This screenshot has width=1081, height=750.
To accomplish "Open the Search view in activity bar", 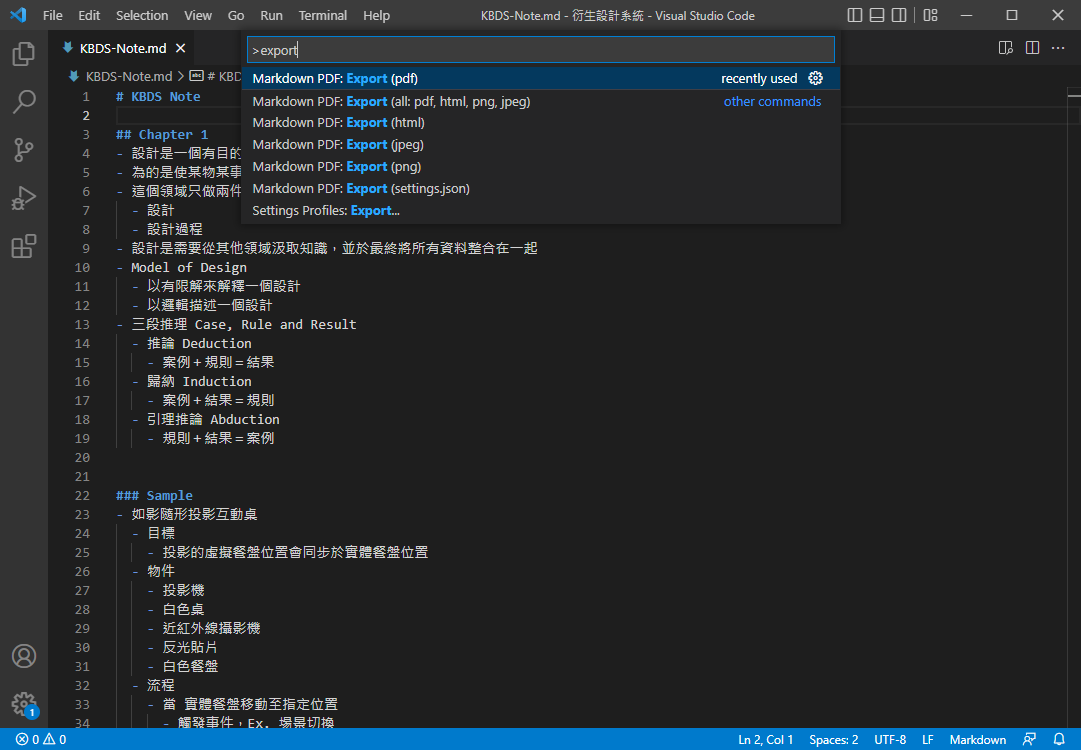I will click(23, 102).
